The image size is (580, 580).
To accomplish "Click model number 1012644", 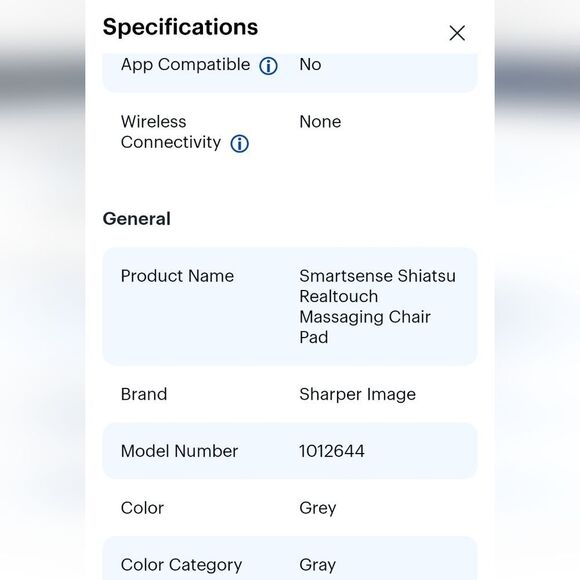I will coord(332,451).
